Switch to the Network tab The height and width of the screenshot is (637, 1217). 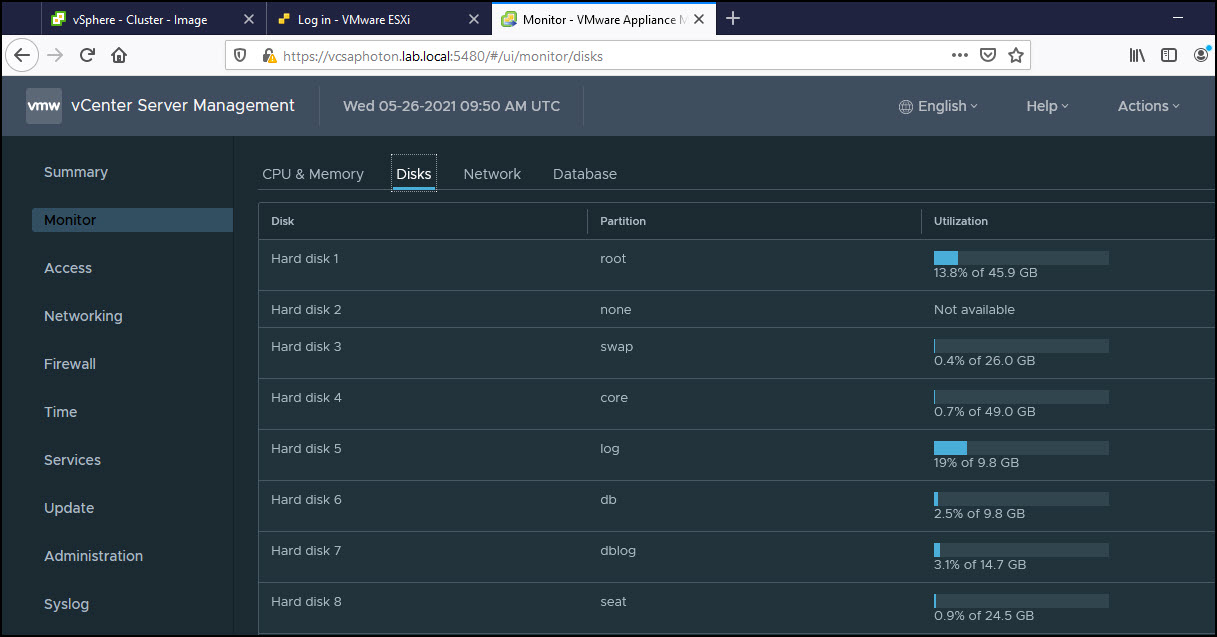point(492,174)
